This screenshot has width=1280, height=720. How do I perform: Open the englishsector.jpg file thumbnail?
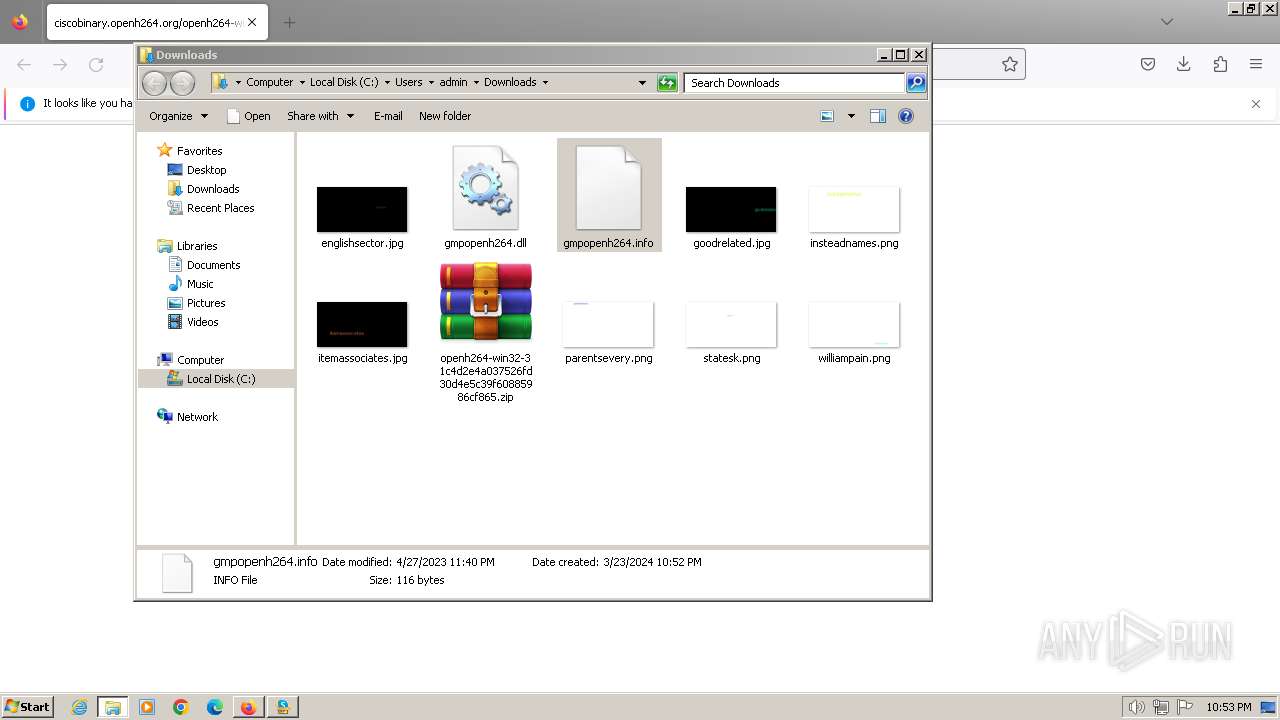click(x=362, y=209)
